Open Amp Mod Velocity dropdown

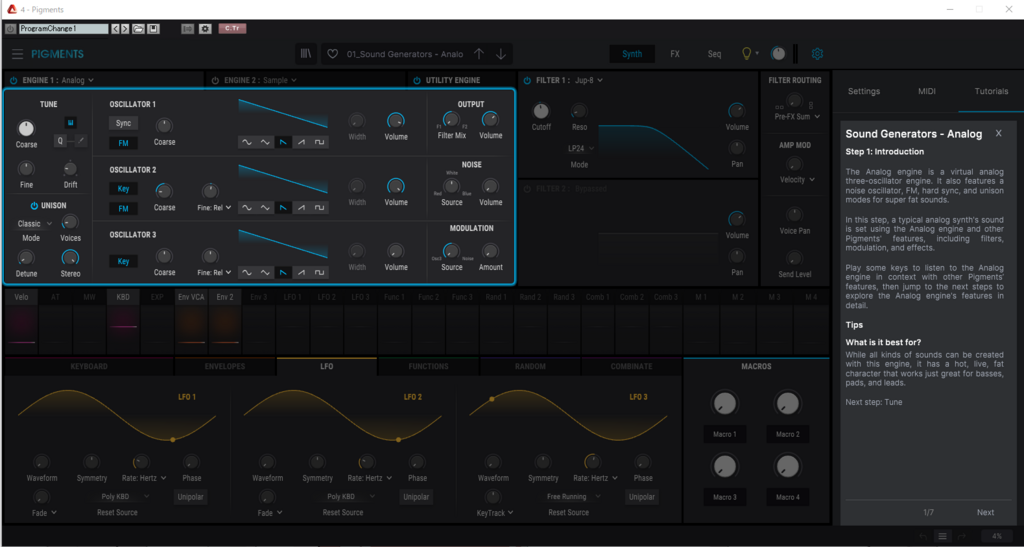[797, 180]
